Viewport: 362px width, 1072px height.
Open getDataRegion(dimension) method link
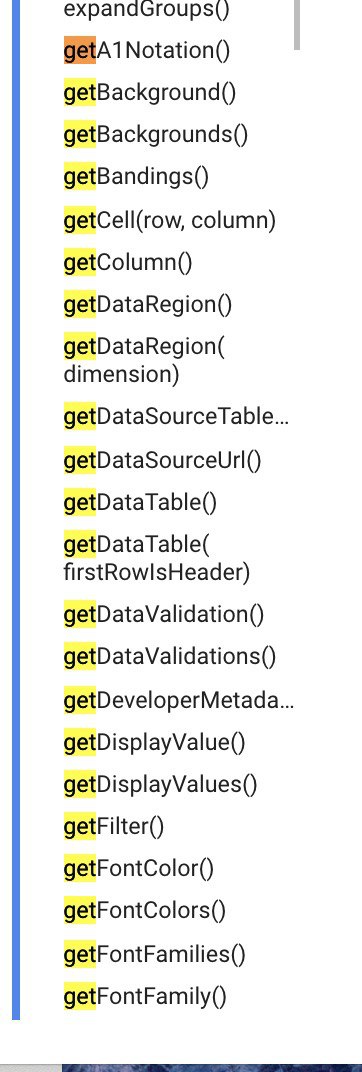coord(144,360)
